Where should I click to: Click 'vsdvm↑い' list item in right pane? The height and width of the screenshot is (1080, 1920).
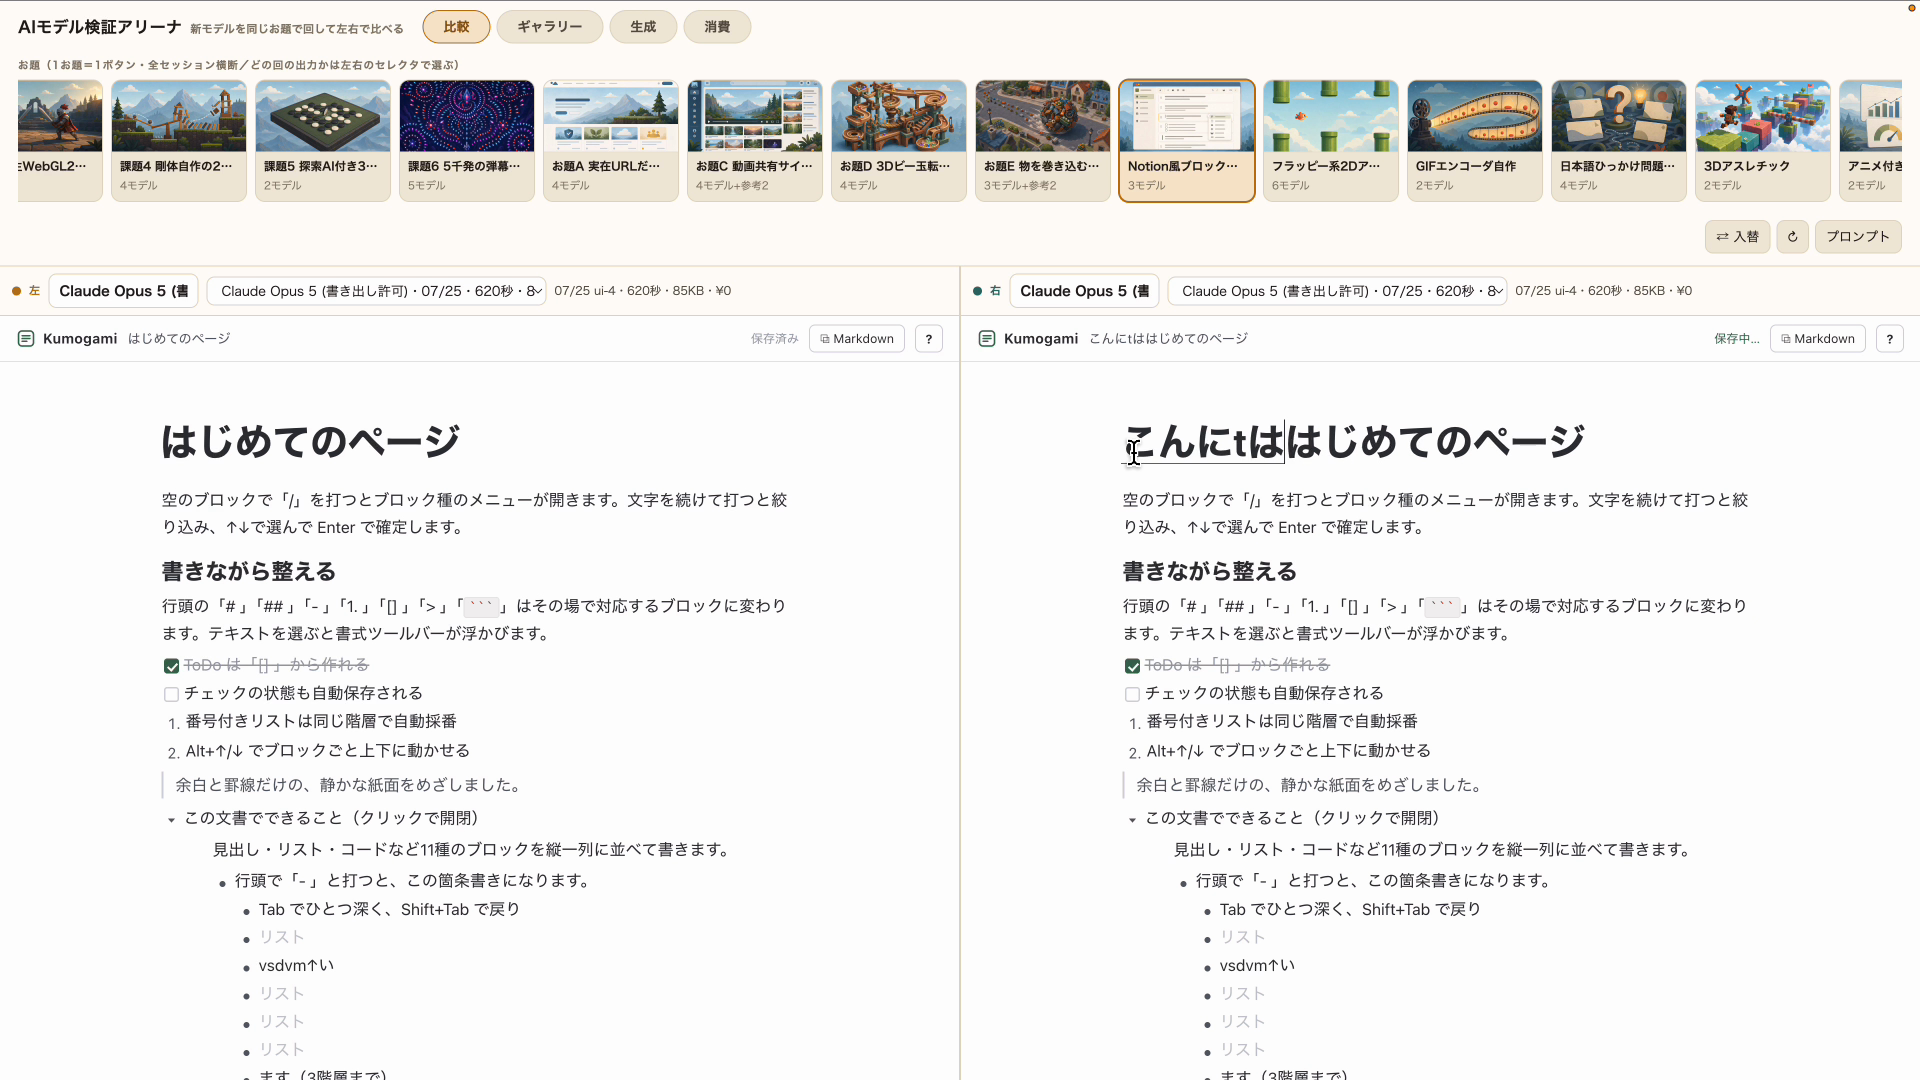[1258, 965]
